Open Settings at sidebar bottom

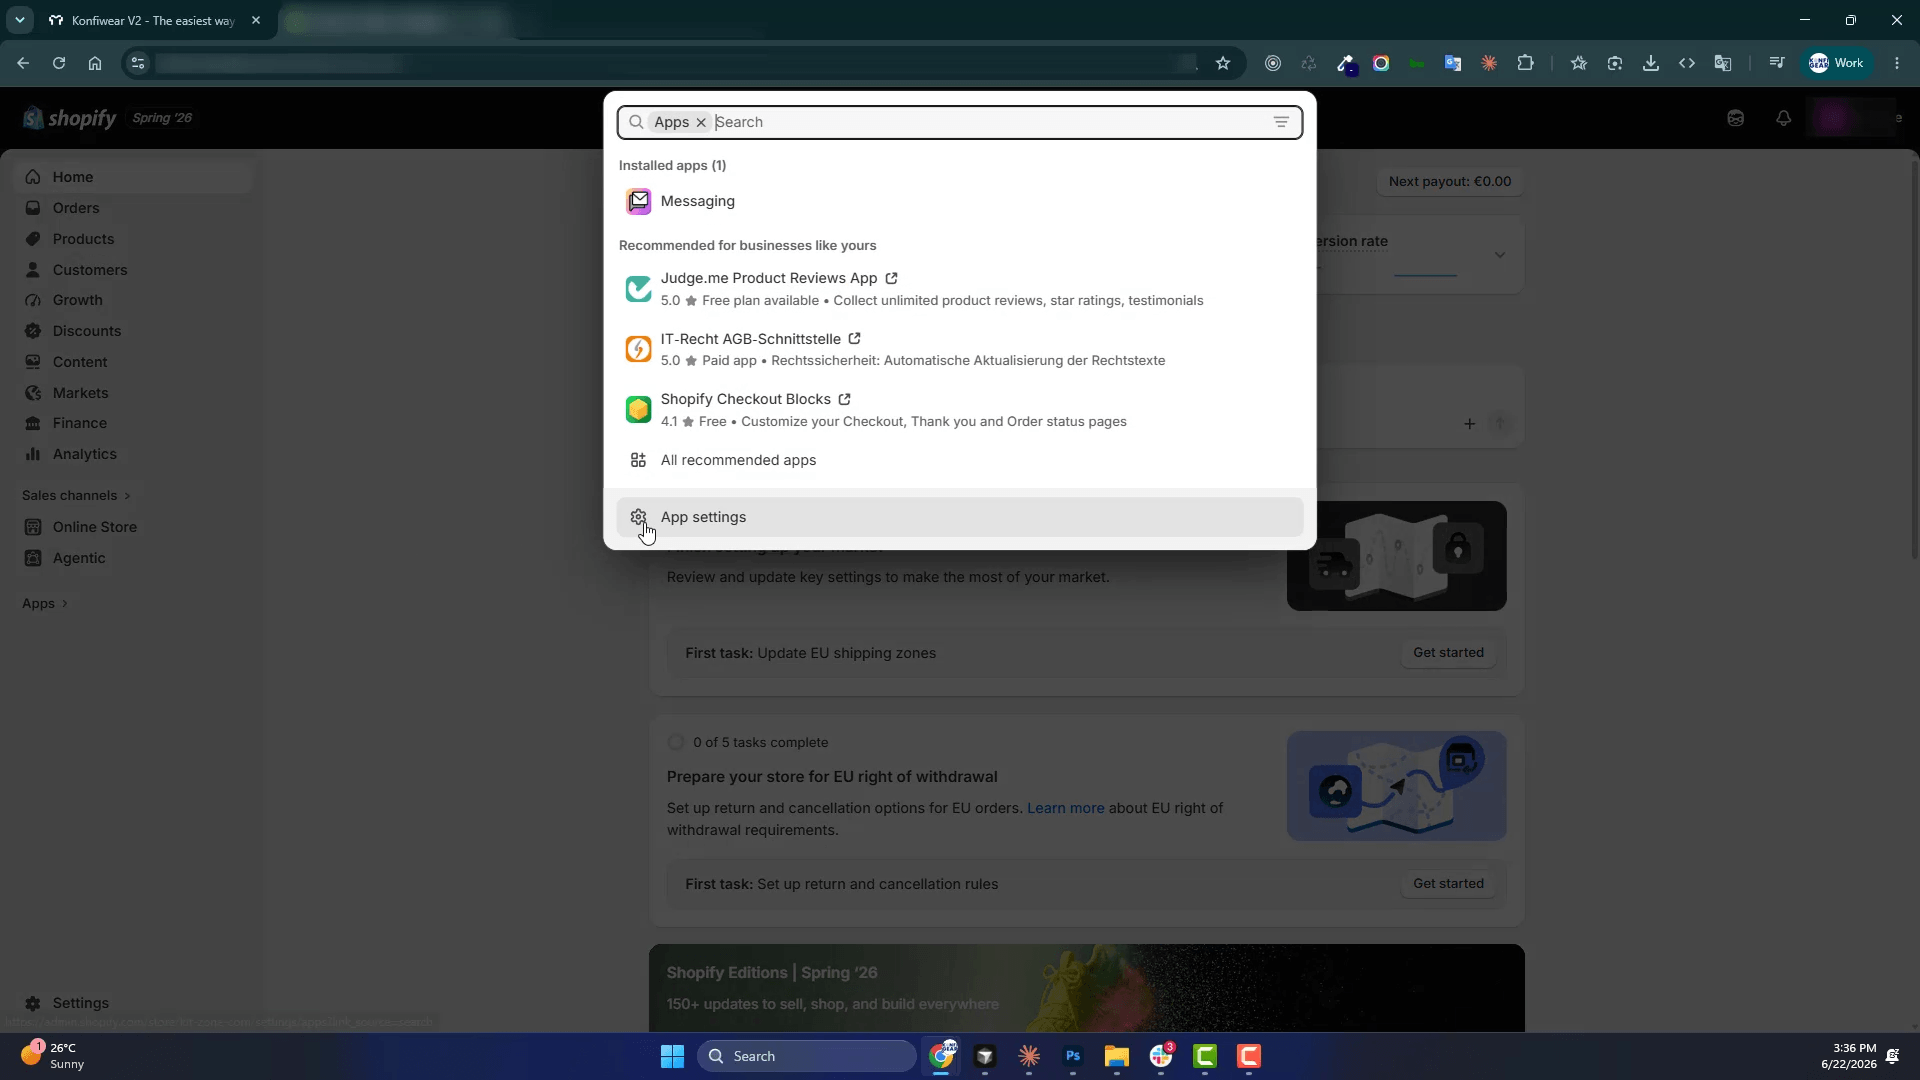click(132, 1003)
